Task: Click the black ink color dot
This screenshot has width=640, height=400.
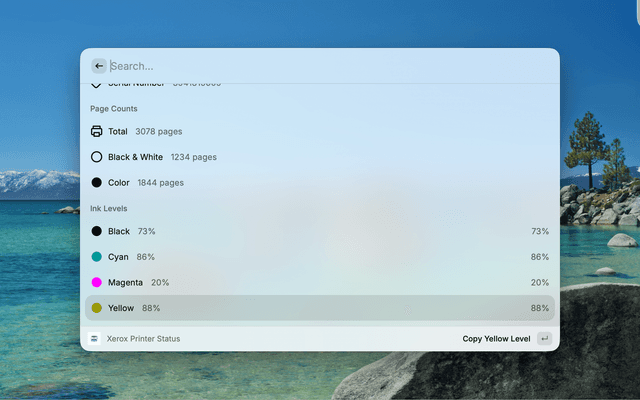Action: click(x=97, y=231)
